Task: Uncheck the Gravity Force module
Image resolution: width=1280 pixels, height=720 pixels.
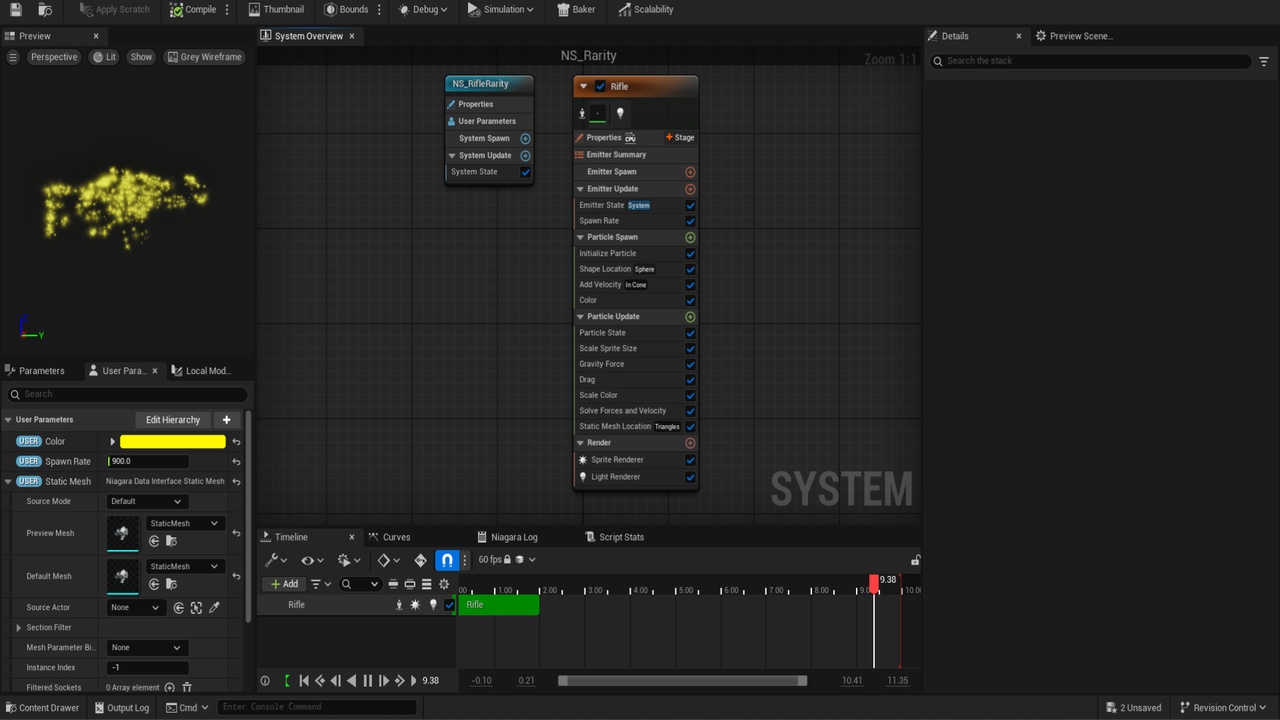Action: 690,364
